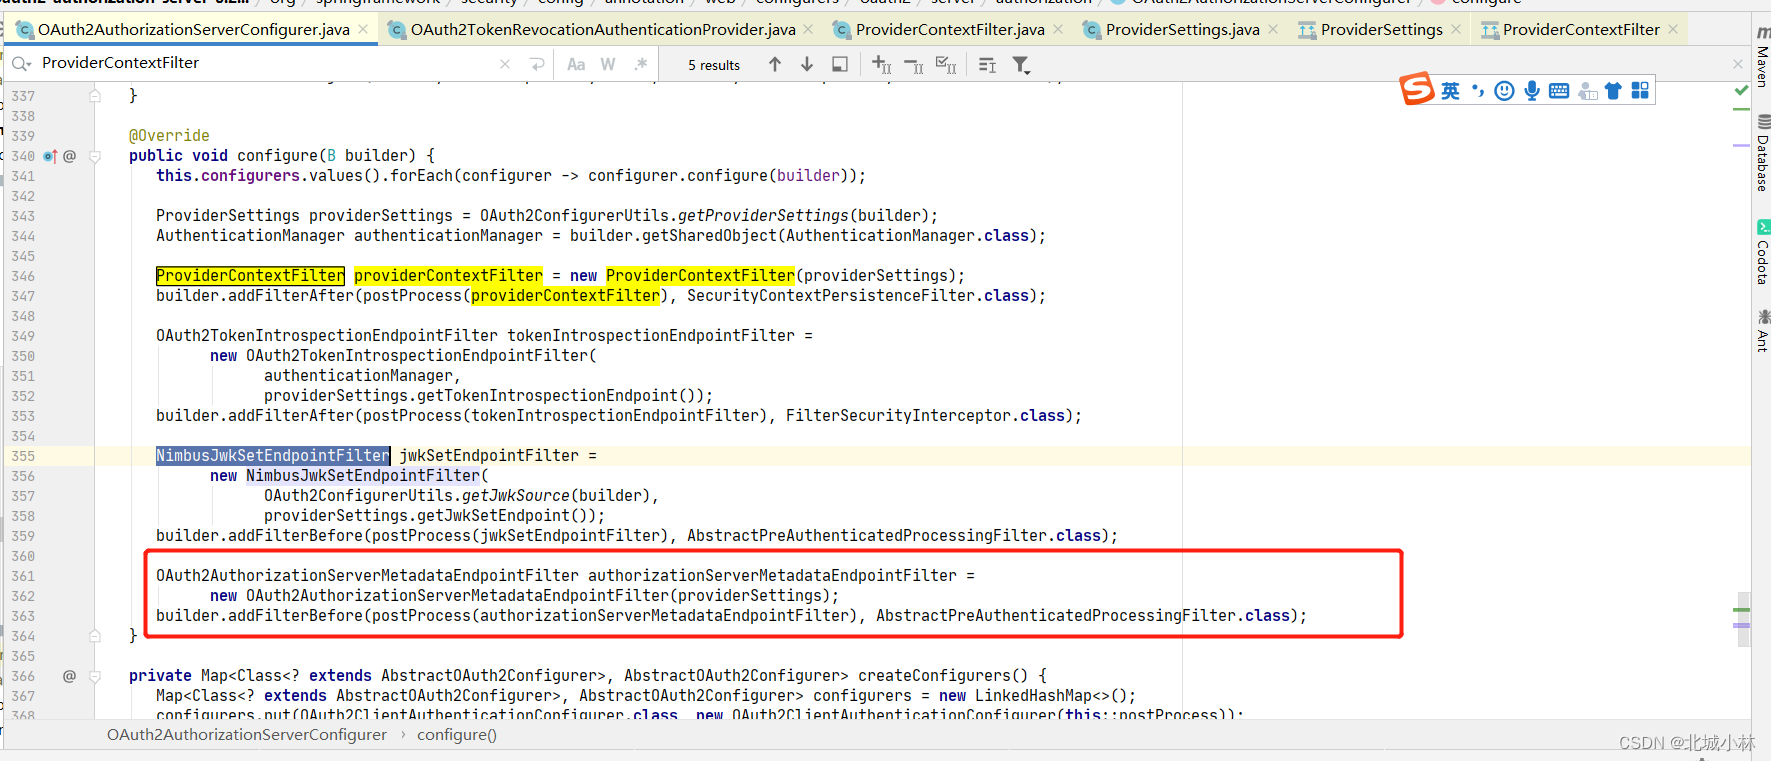
Task: Open Sogou toolbox grid icon
Action: click(x=1640, y=91)
